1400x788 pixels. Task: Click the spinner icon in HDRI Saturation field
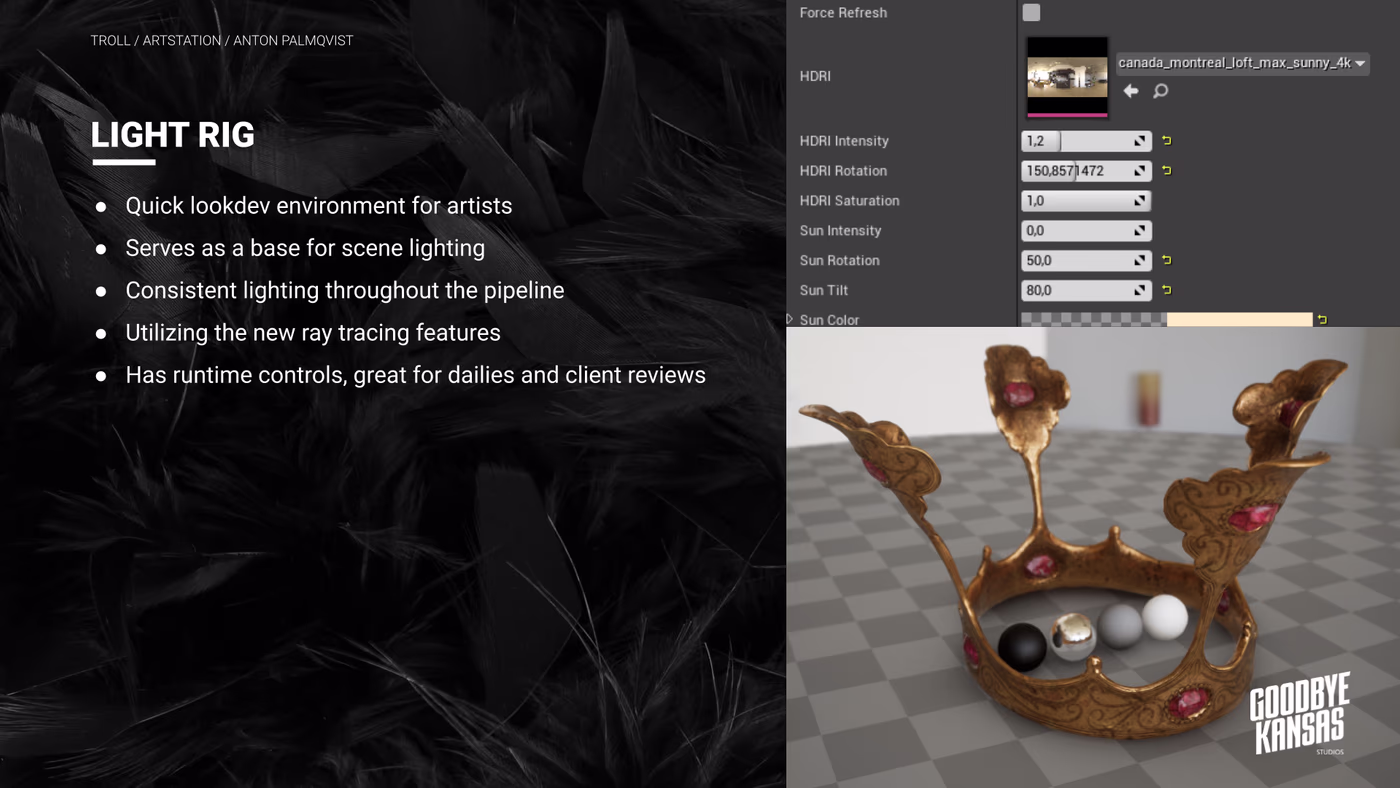click(x=1140, y=201)
